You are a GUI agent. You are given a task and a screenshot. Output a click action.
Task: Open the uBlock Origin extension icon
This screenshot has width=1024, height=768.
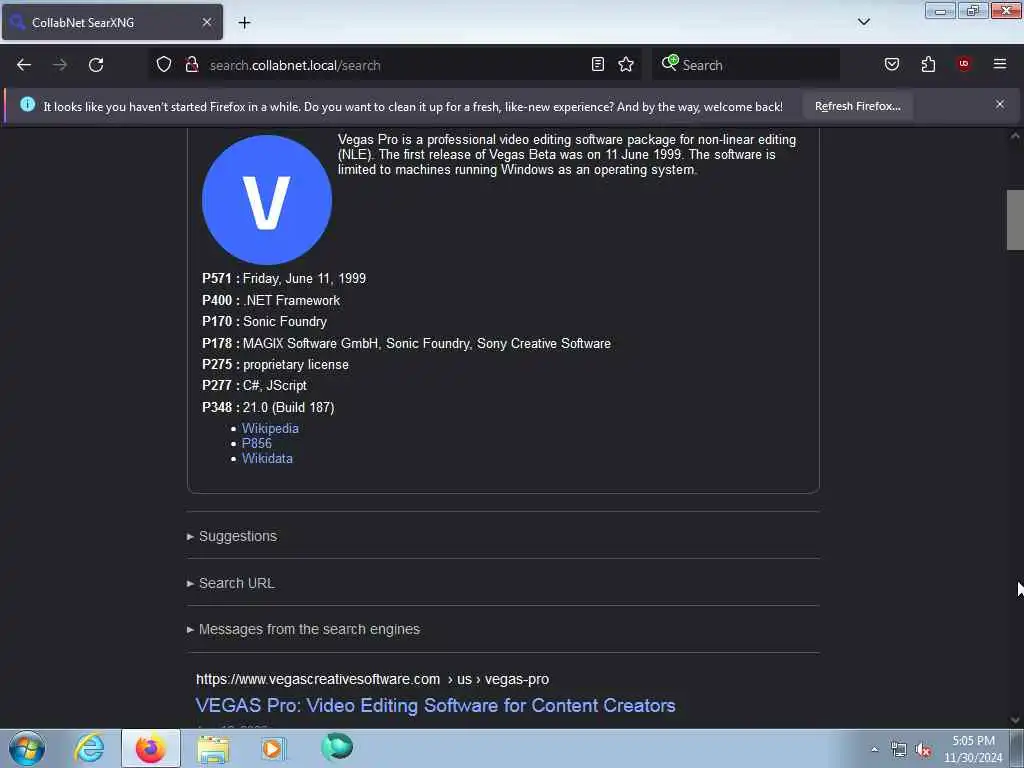click(x=964, y=64)
